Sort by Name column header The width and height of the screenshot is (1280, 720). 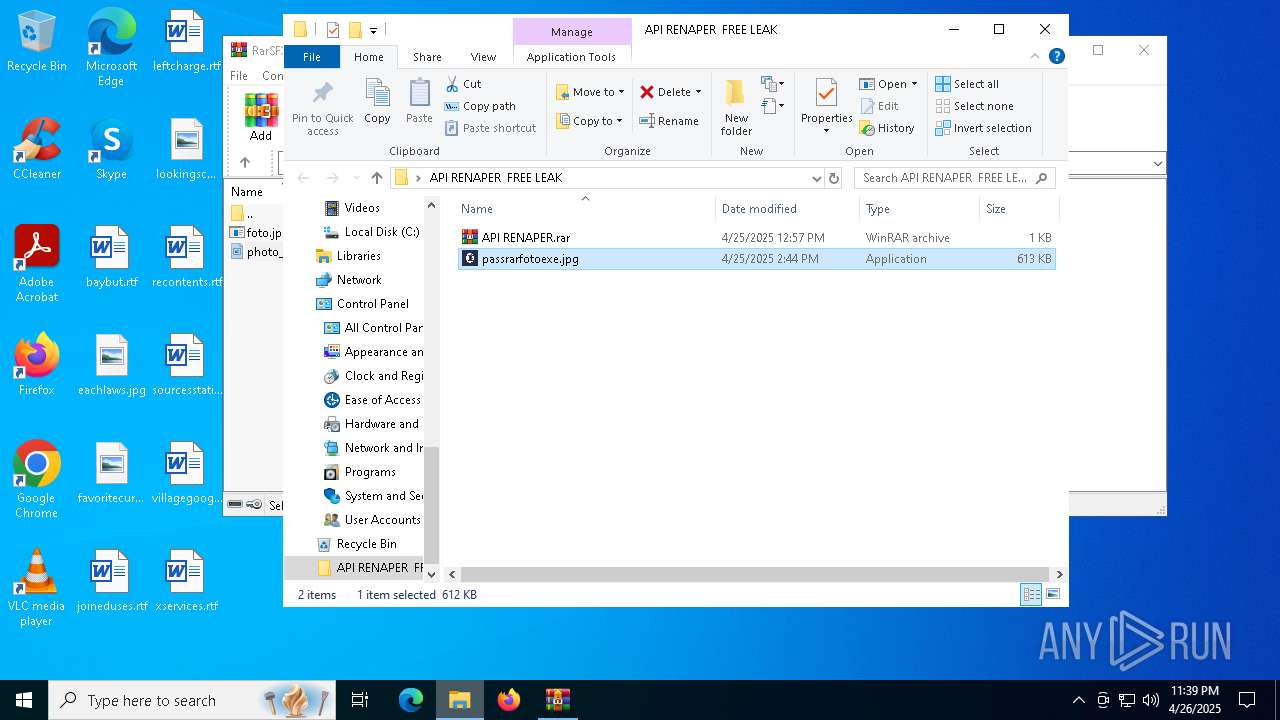pos(585,208)
